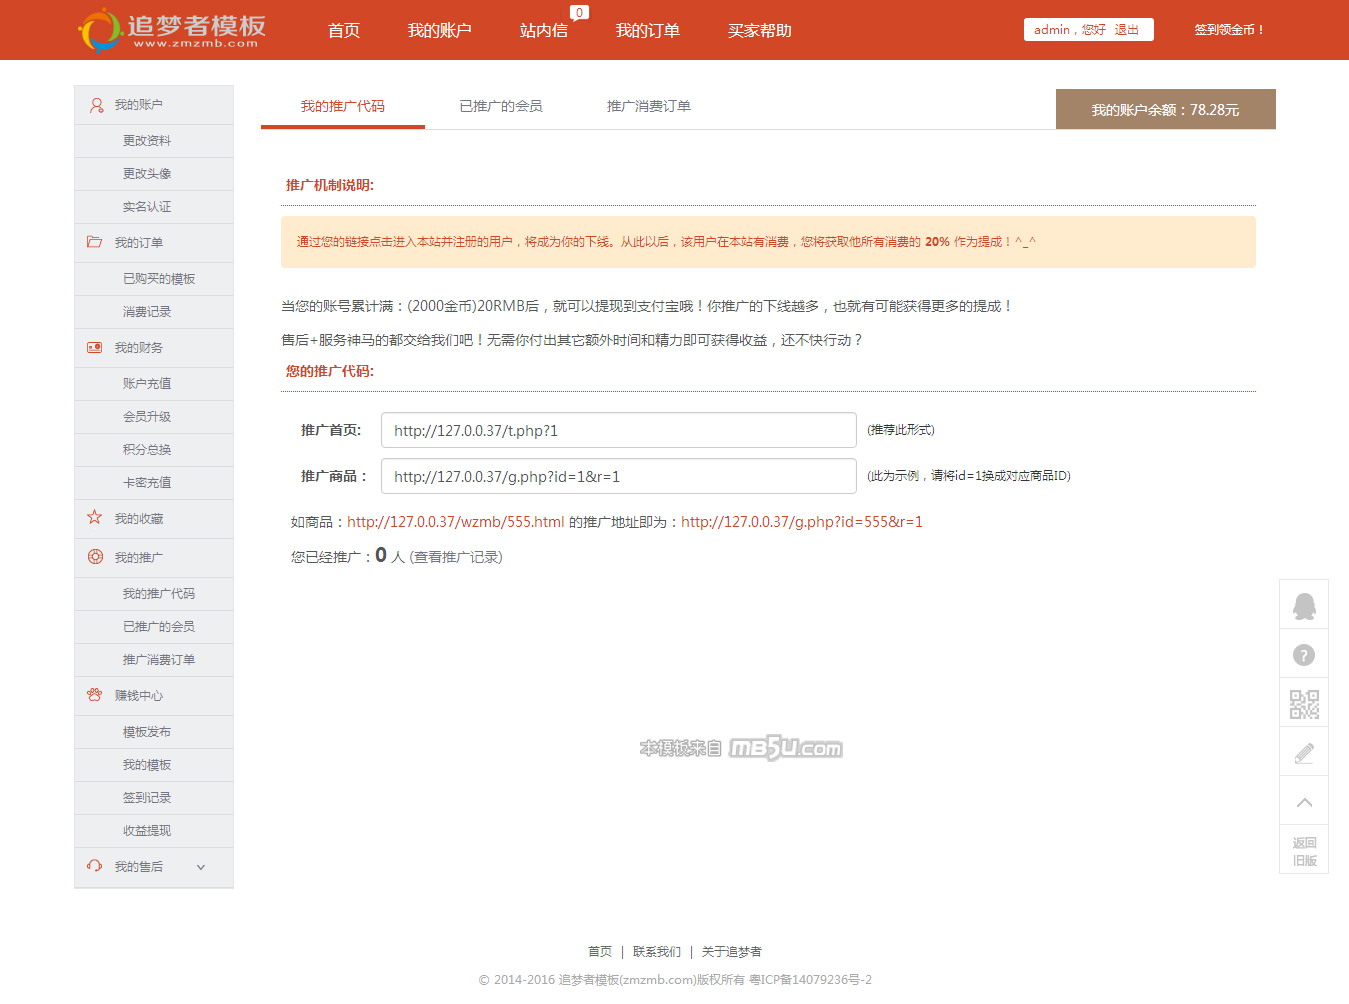1349x1004 pixels.
Task: Select the 推广商品 URL input field
Action: point(618,476)
